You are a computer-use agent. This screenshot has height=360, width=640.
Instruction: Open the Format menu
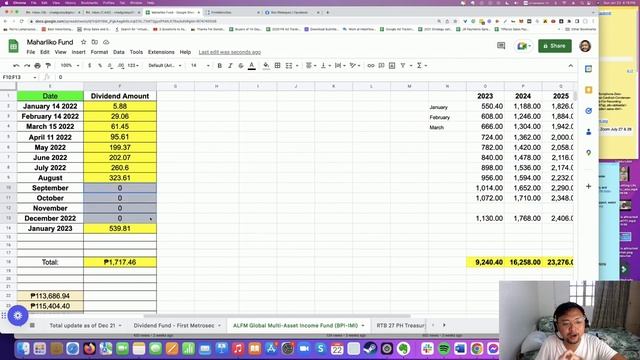[x=99, y=52]
